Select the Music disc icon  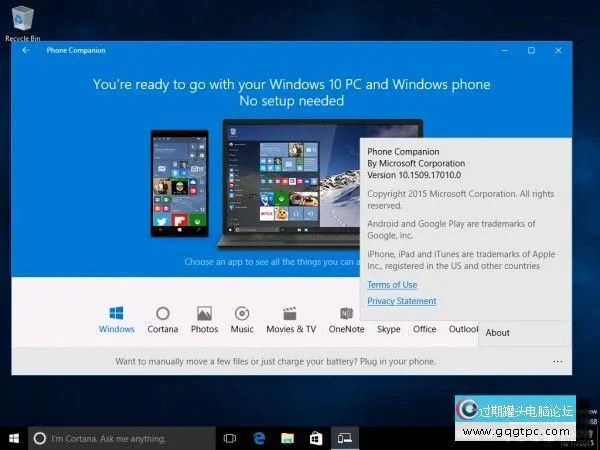coord(242,313)
